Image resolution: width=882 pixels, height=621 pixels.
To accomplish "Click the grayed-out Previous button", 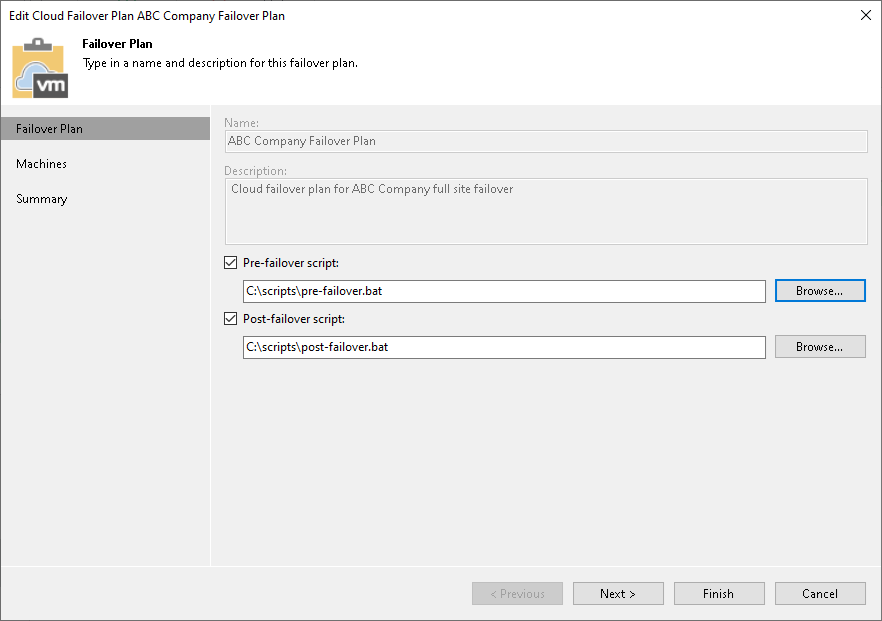I will [517, 593].
